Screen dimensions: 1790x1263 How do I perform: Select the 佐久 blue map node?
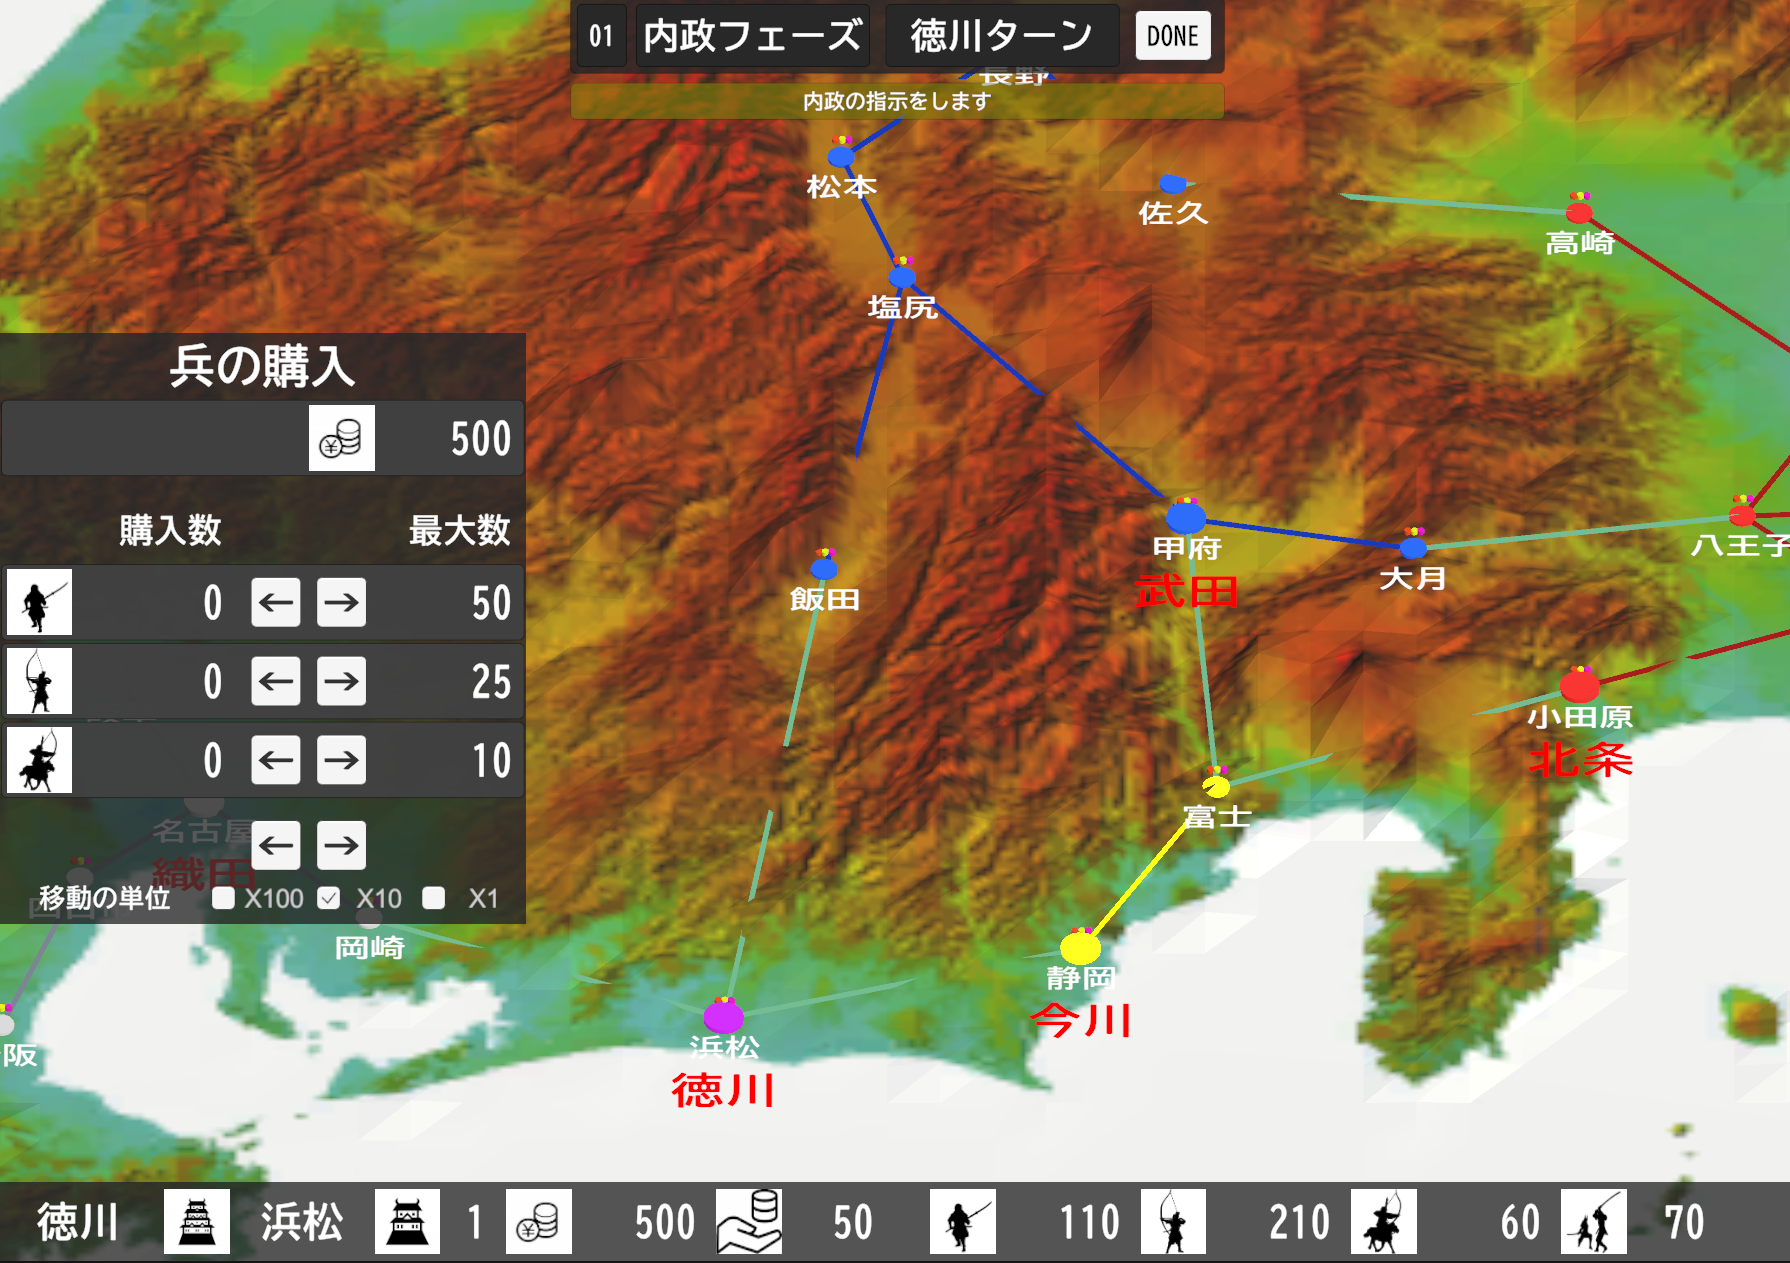point(1172,184)
